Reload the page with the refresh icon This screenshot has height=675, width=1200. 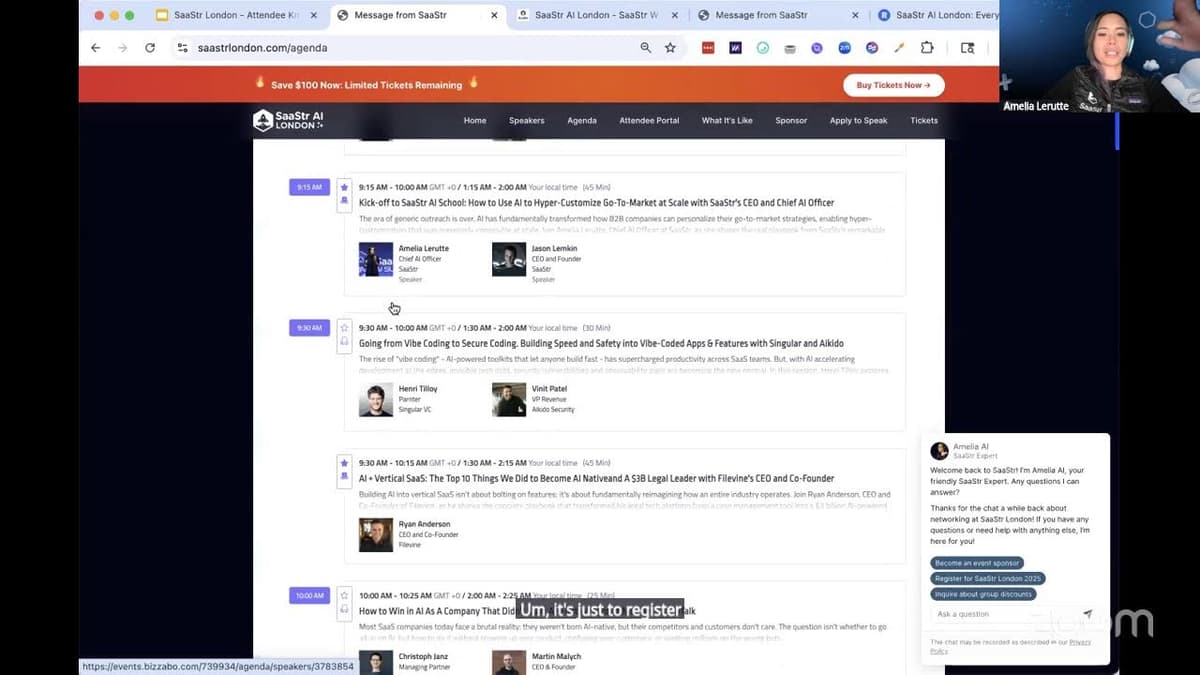[150, 48]
